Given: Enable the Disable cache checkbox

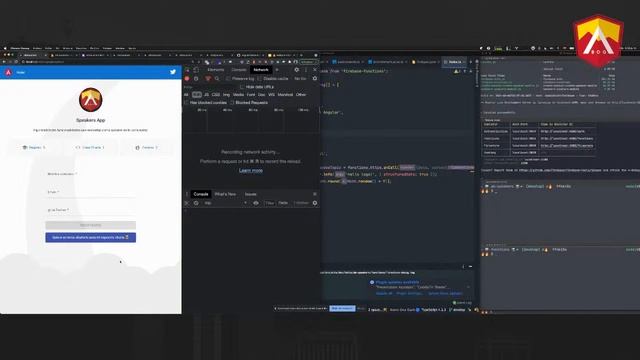Looking at the screenshot, I should click(x=260, y=78).
